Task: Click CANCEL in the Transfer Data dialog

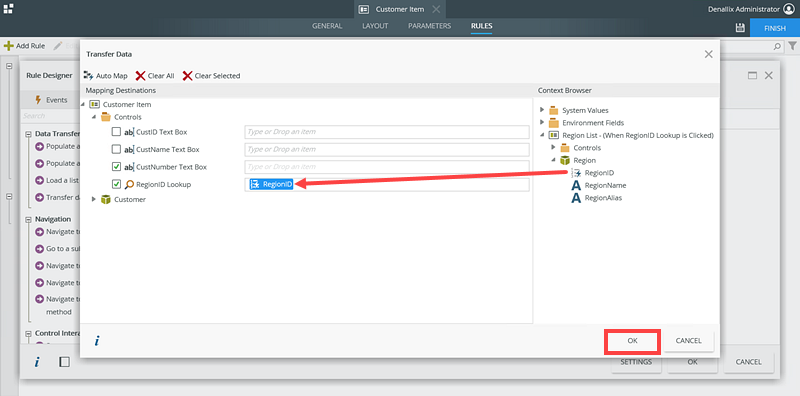Action: pos(688,341)
